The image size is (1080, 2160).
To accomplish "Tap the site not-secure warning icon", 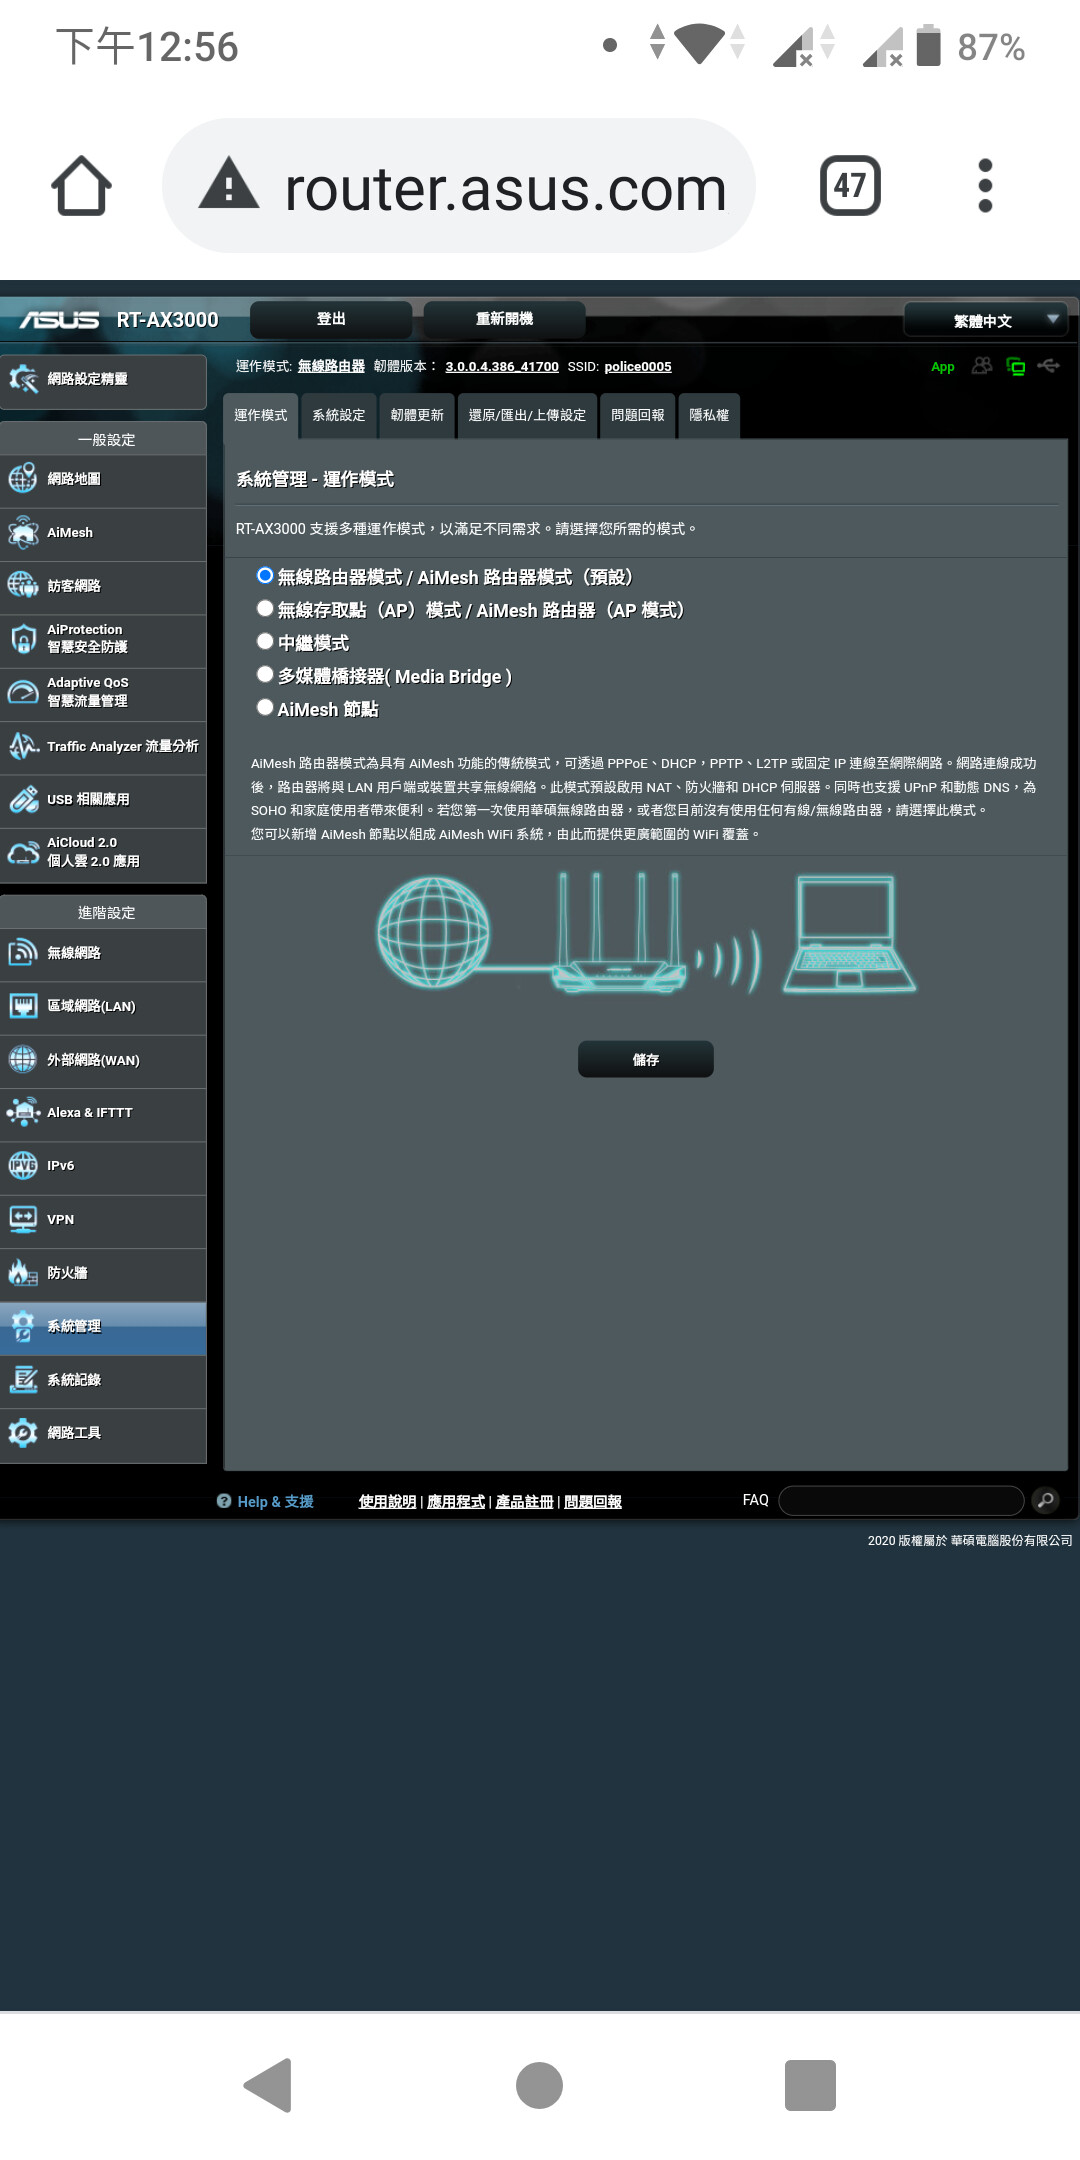I will tap(229, 183).
